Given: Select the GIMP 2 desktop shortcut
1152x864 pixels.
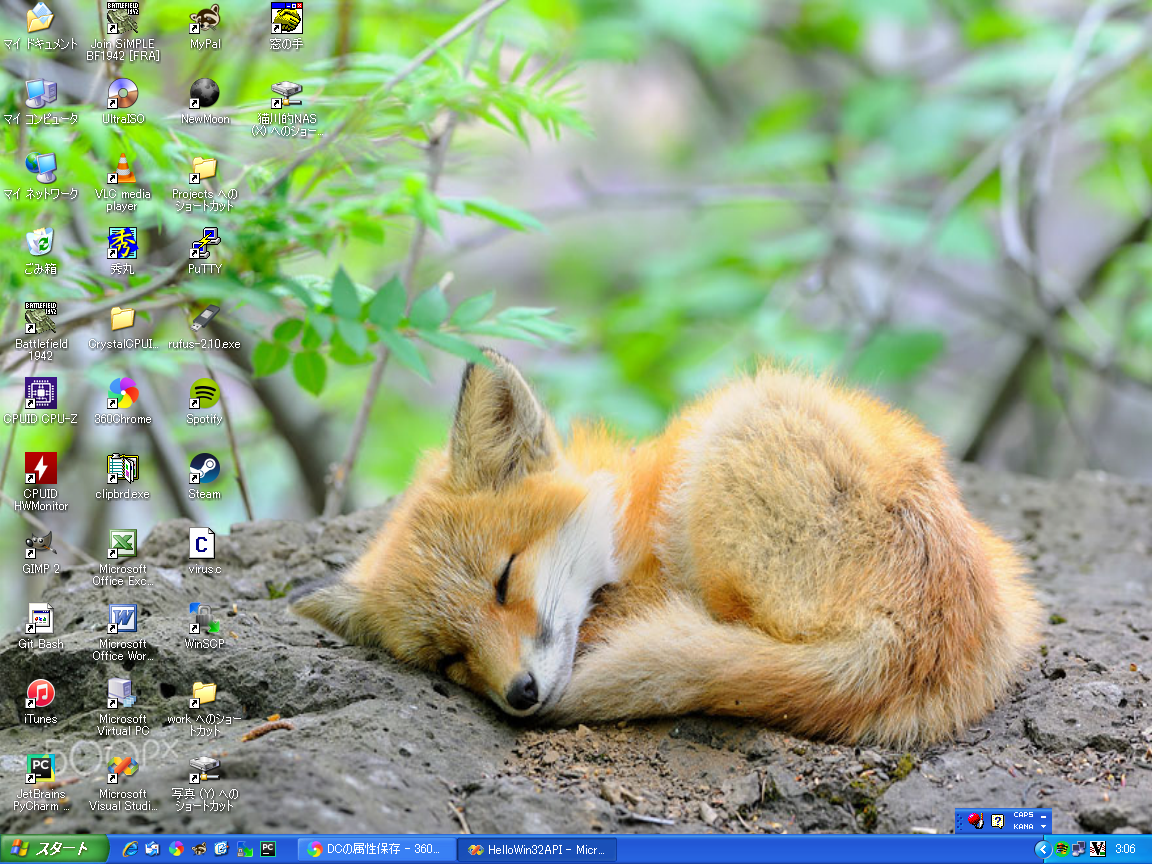Looking at the screenshot, I should [x=40, y=552].
